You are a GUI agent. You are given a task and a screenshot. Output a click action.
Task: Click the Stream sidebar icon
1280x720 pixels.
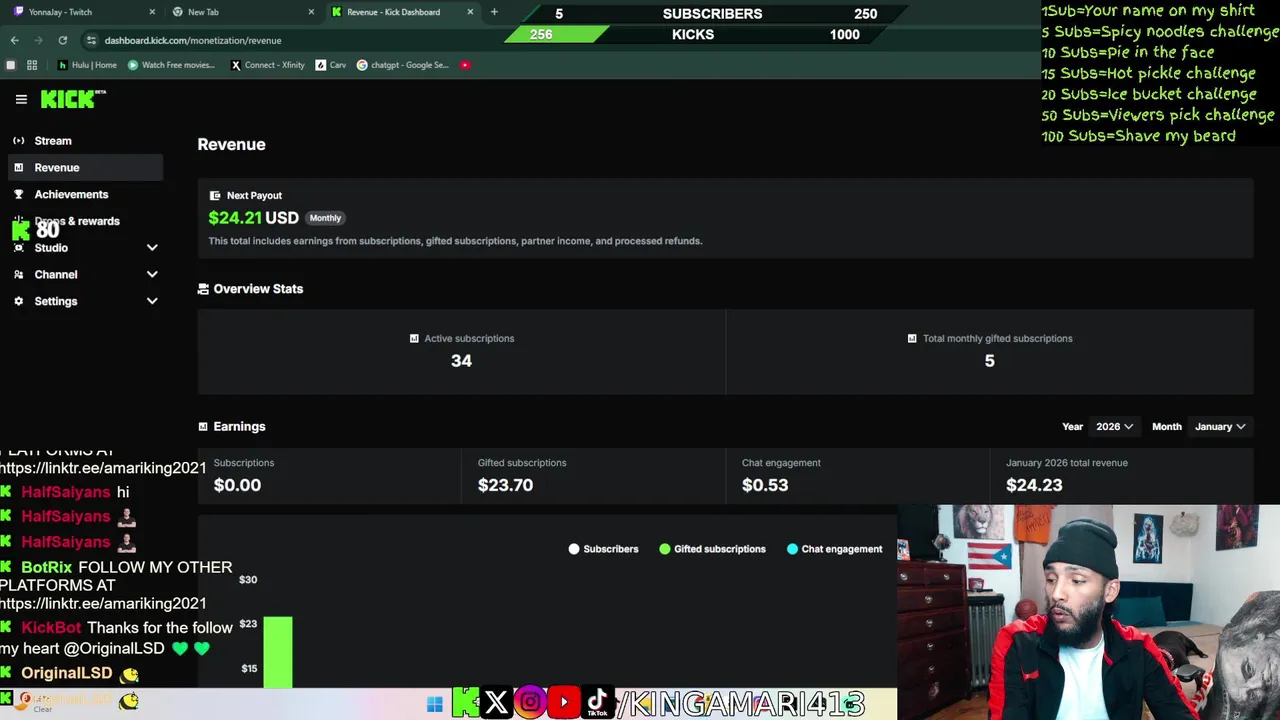pyautogui.click(x=18, y=141)
